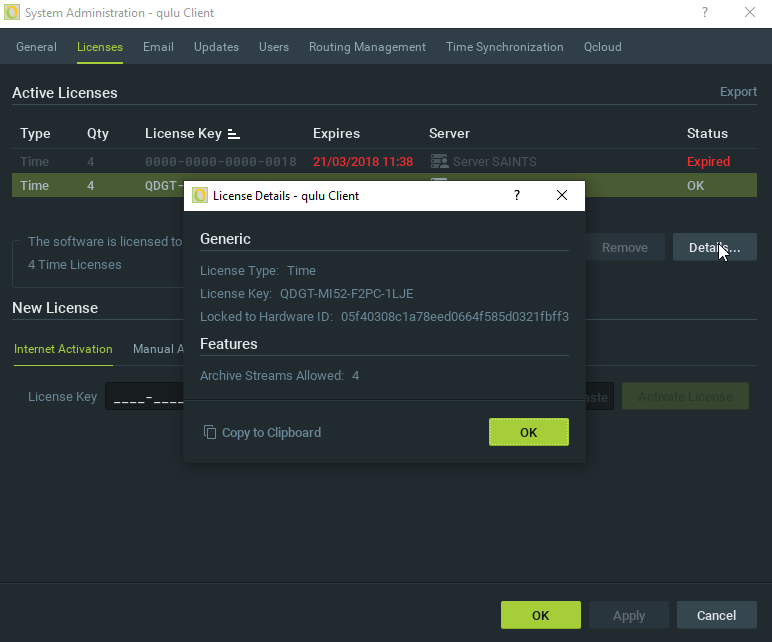Open Routing Management tab
This screenshot has height=642, width=772.
click(367, 47)
